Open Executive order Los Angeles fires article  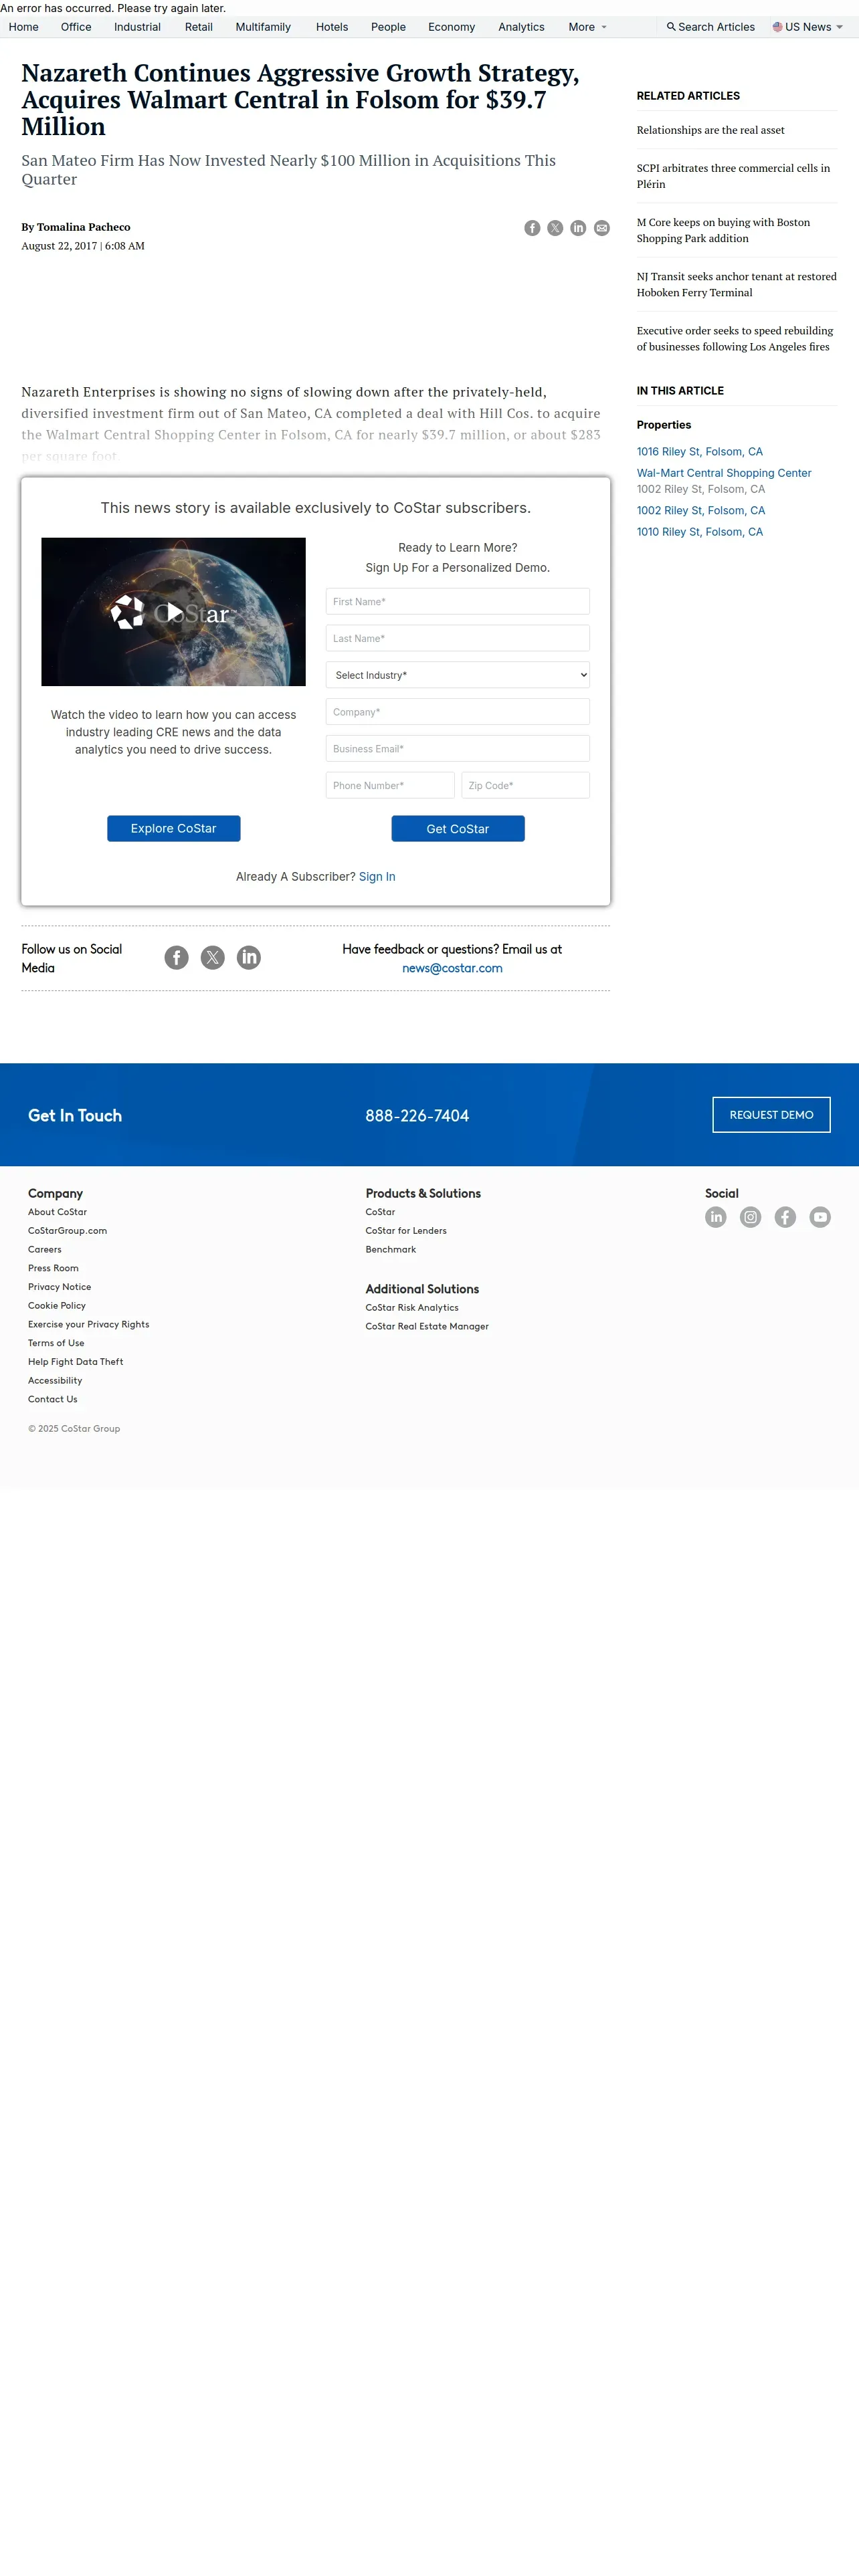tap(735, 339)
